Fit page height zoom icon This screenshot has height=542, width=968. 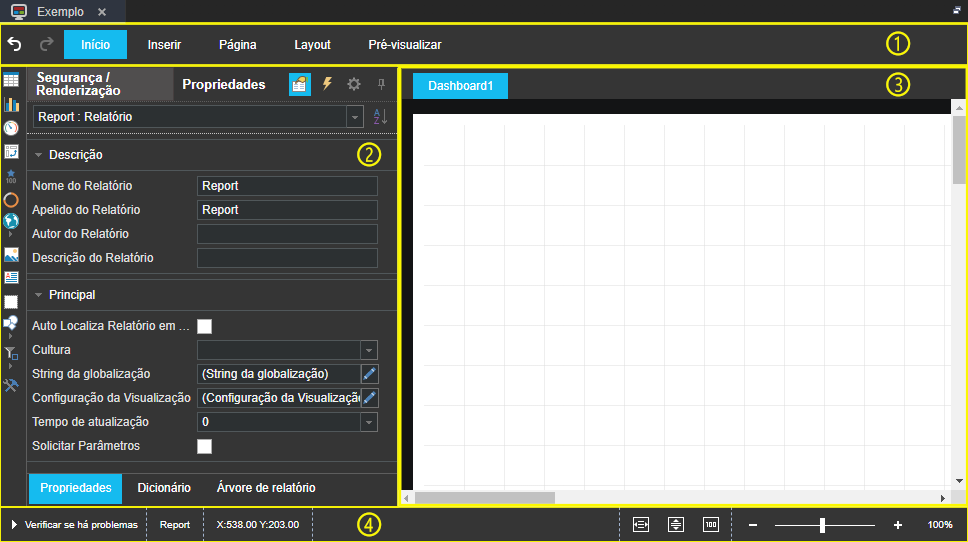676,525
